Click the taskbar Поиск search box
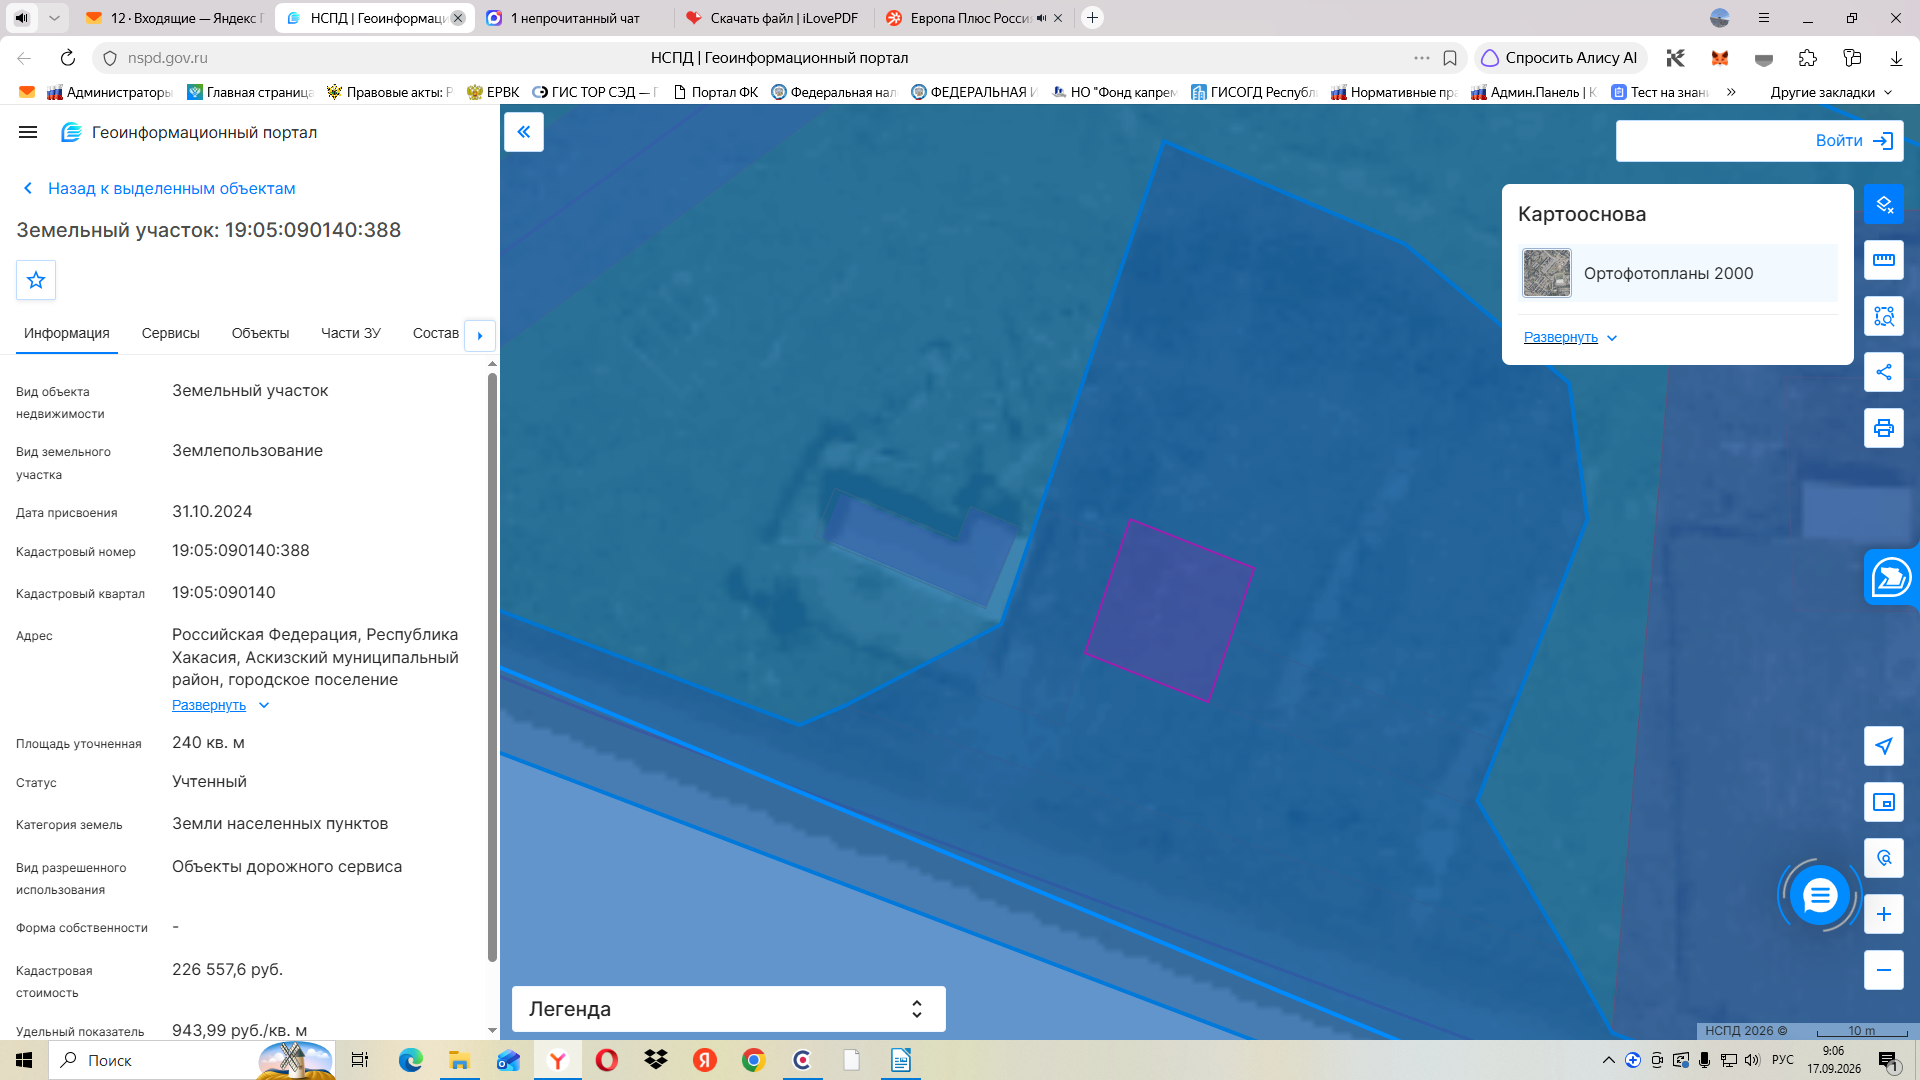Viewport: 1920px width, 1080px height. (192, 1060)
